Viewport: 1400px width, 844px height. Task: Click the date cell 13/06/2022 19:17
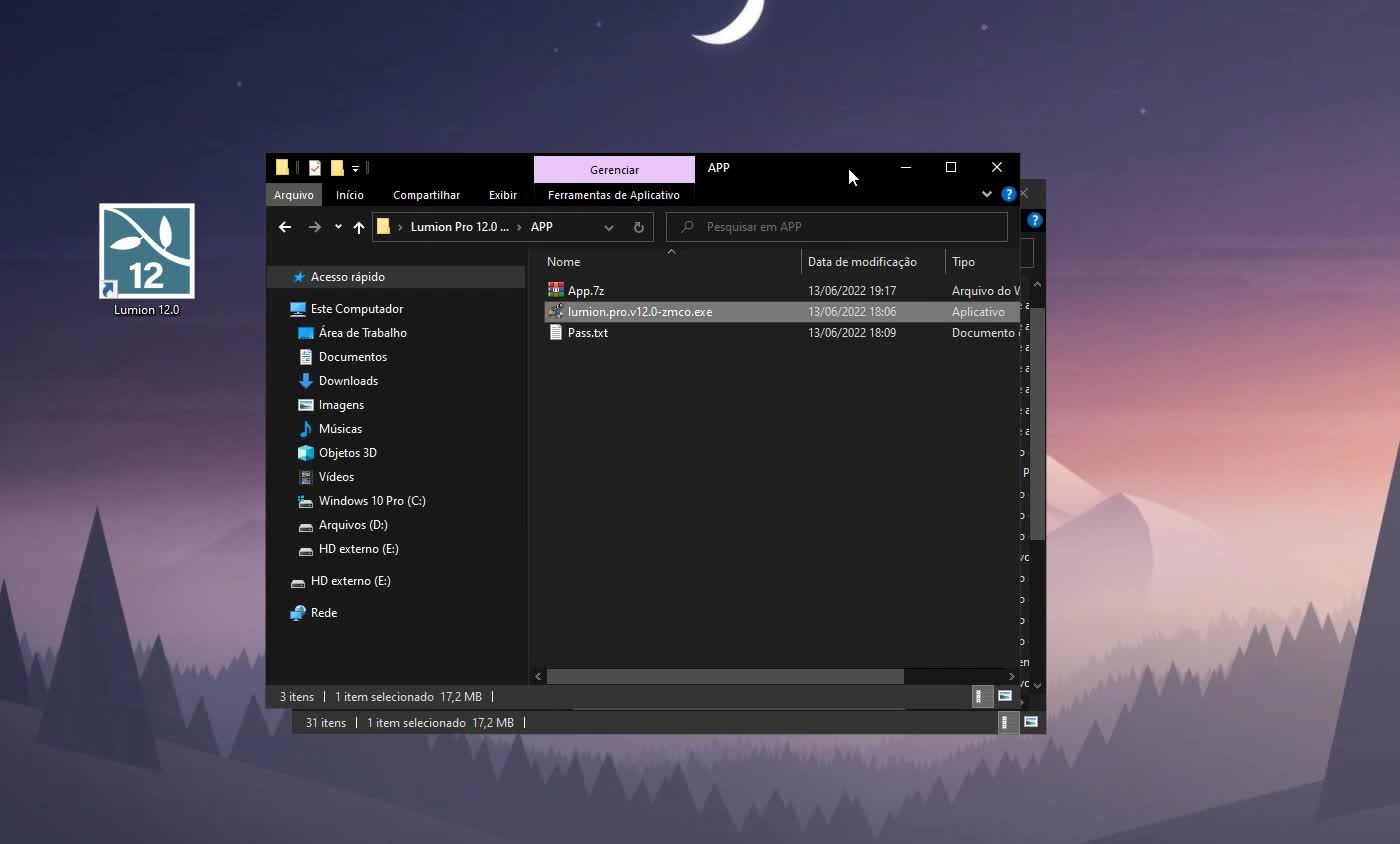click(852, 291)
